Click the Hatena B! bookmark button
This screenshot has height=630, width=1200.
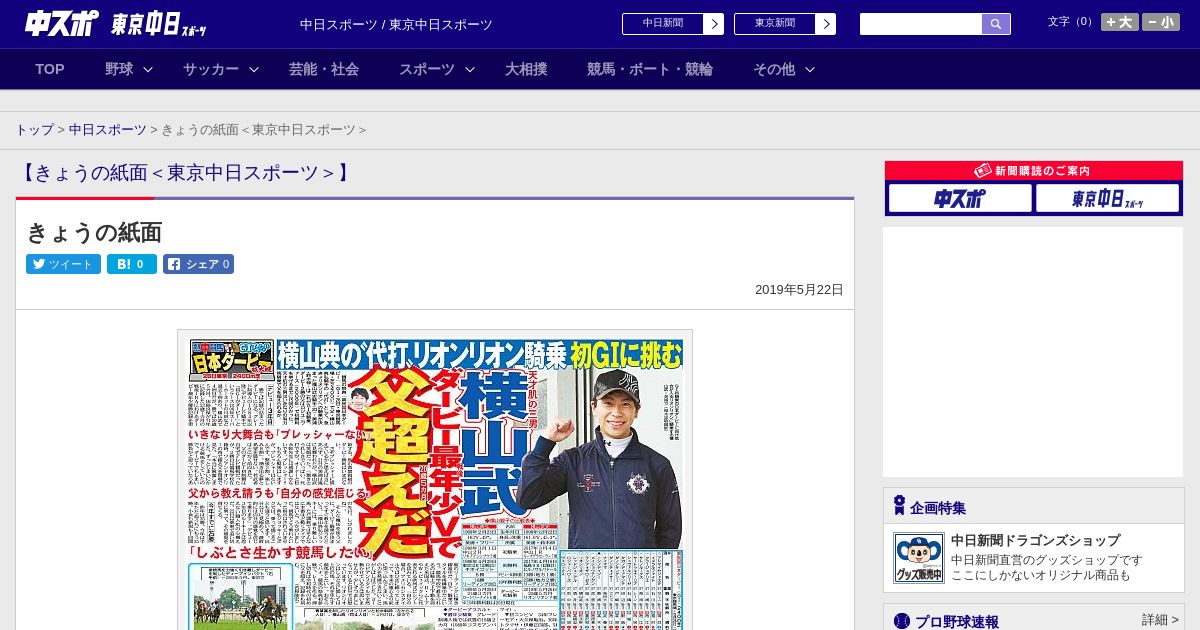click(132, 264)
